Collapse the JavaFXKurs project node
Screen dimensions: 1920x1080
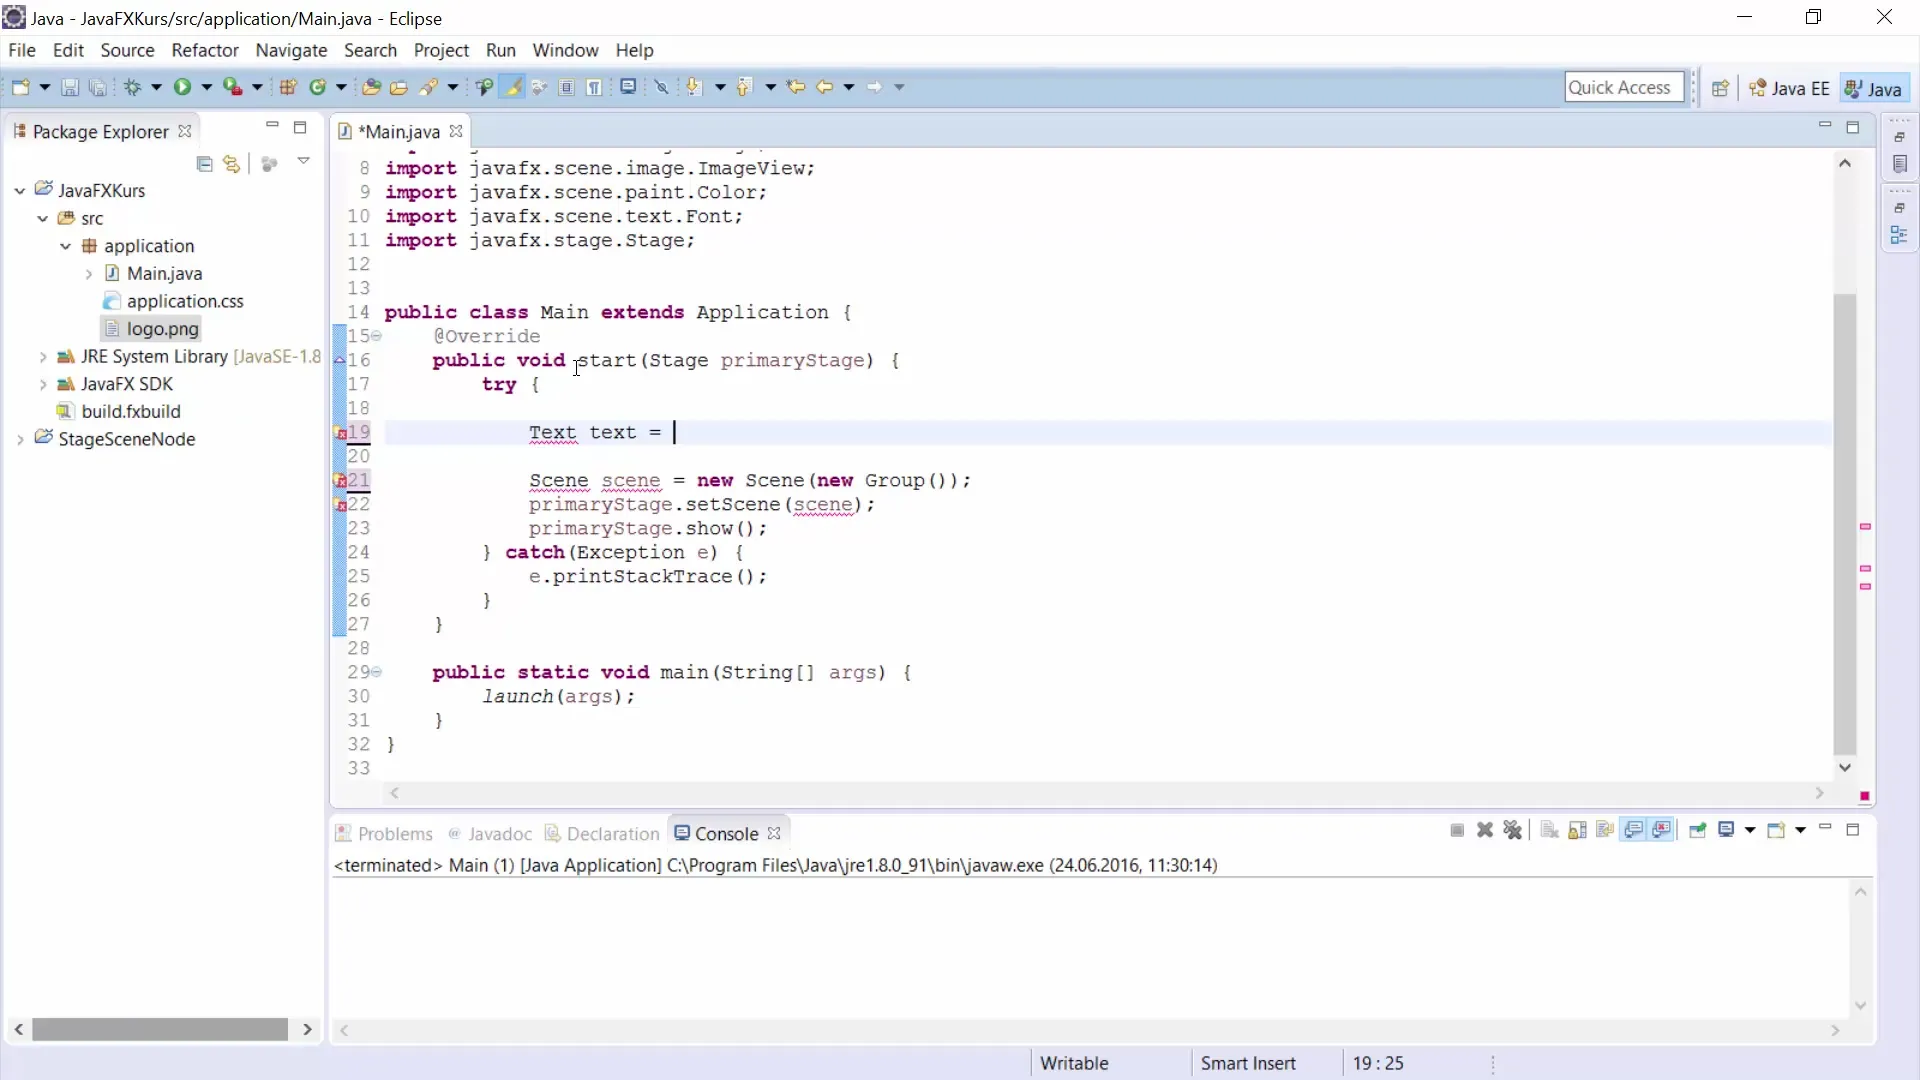pos(20,190)
